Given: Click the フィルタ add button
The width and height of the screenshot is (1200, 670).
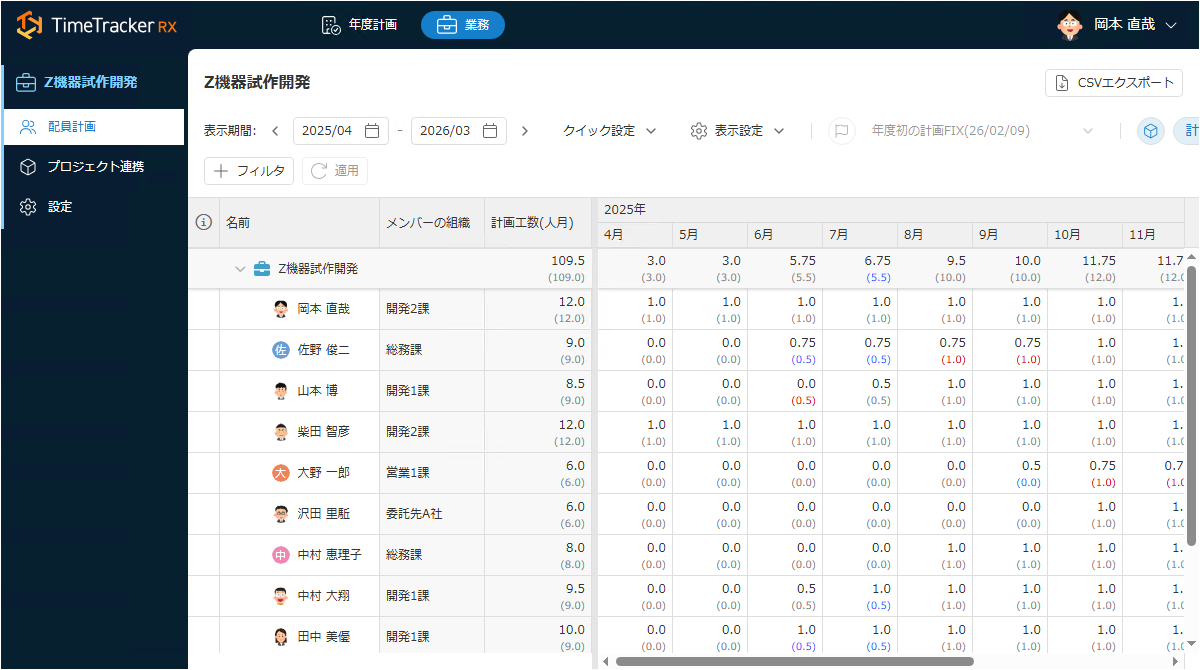Looking at the screenshot, I should pos(249,171).
